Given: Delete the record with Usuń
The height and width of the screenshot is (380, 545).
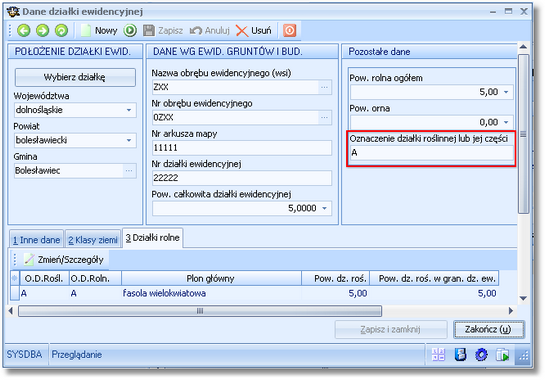Looking at the screenshot, I should pos(253,31).
